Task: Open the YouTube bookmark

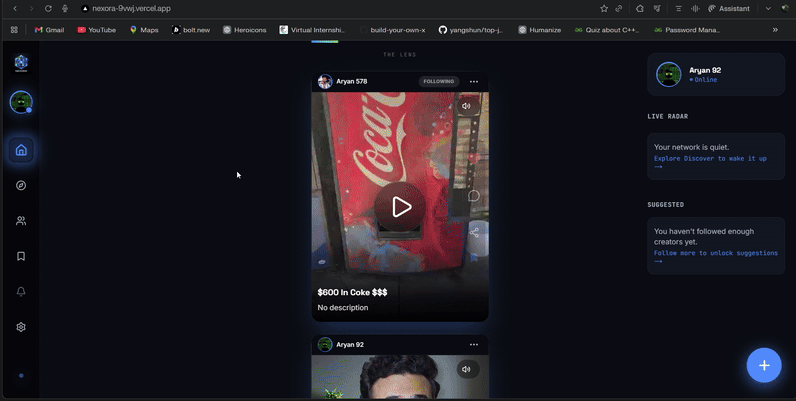Action: [x=96, y=30]
